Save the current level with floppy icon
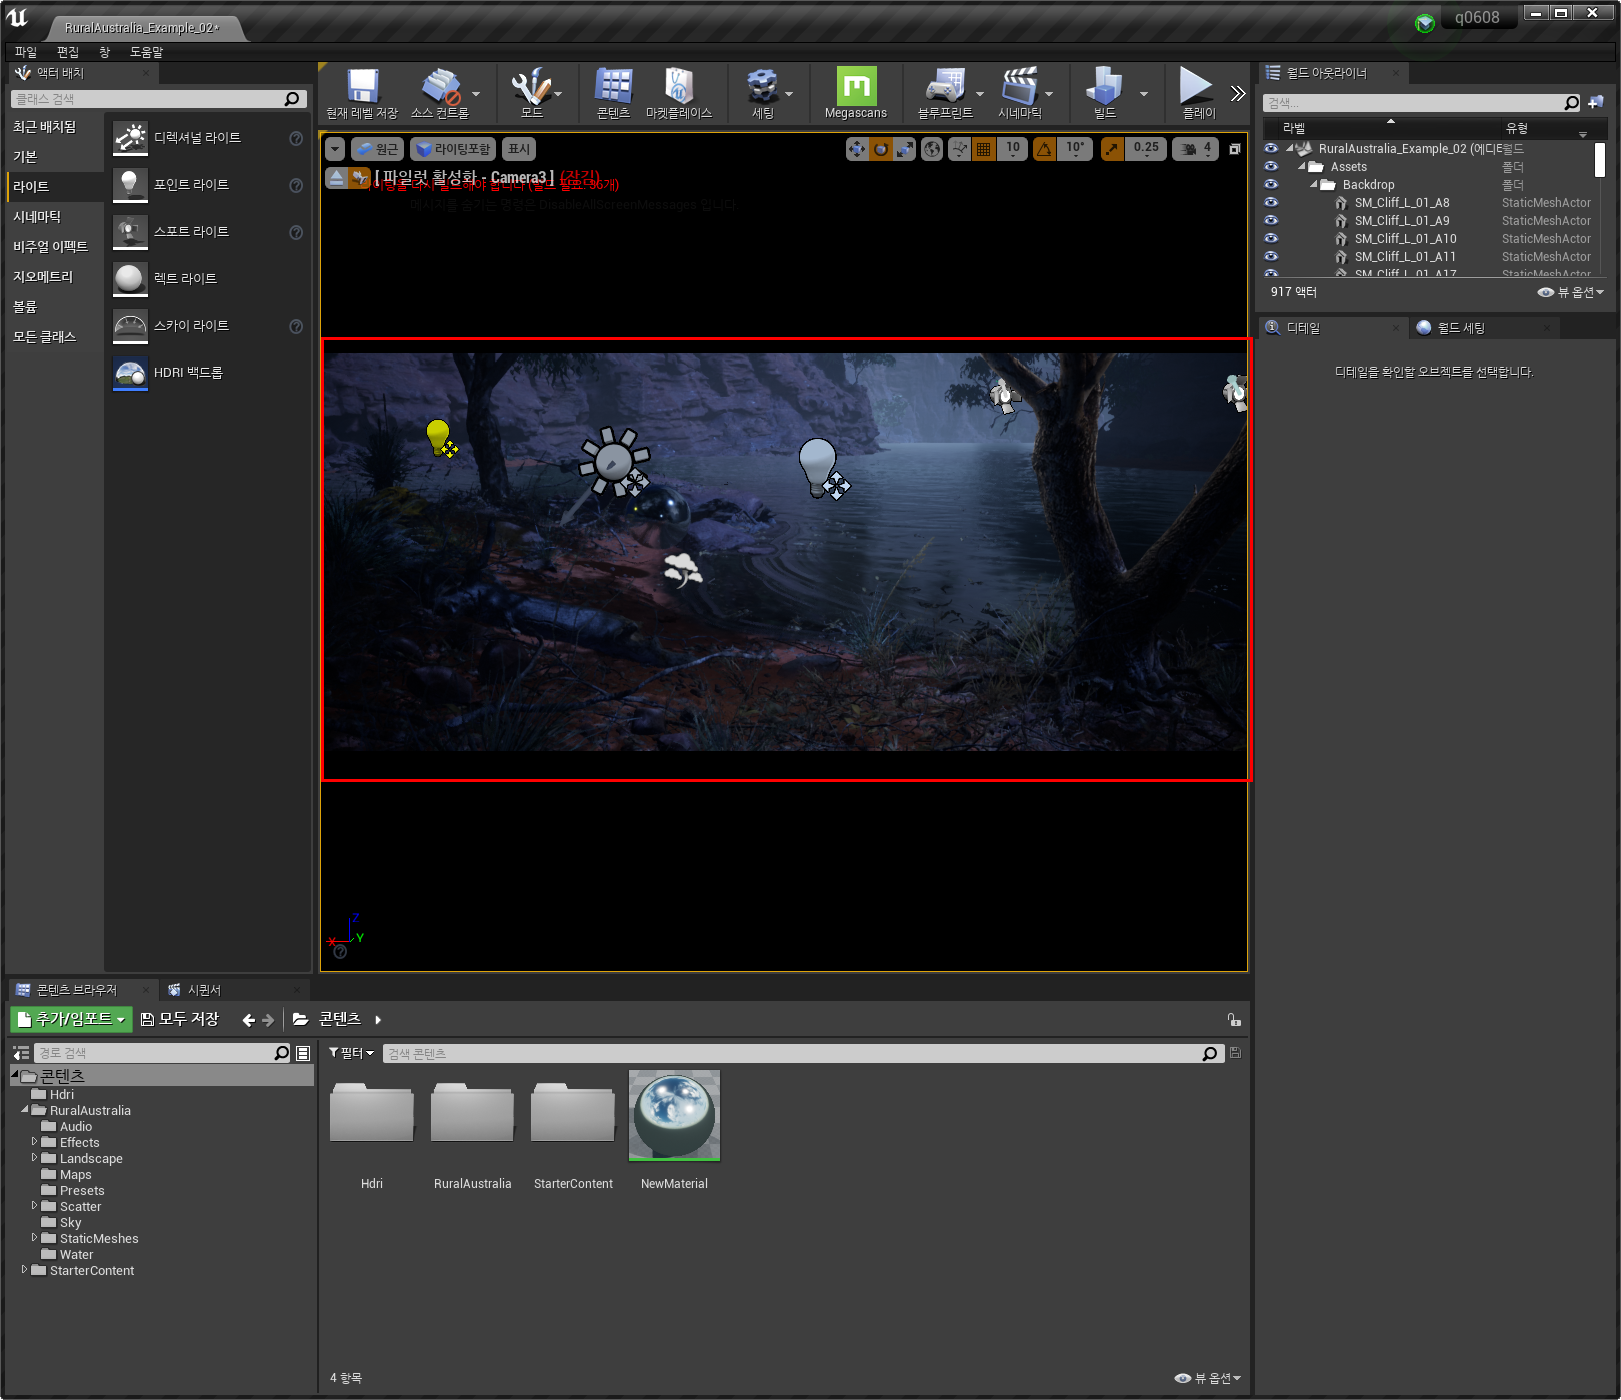Viewport: 1621px width, 1400px height. point(362,88)
